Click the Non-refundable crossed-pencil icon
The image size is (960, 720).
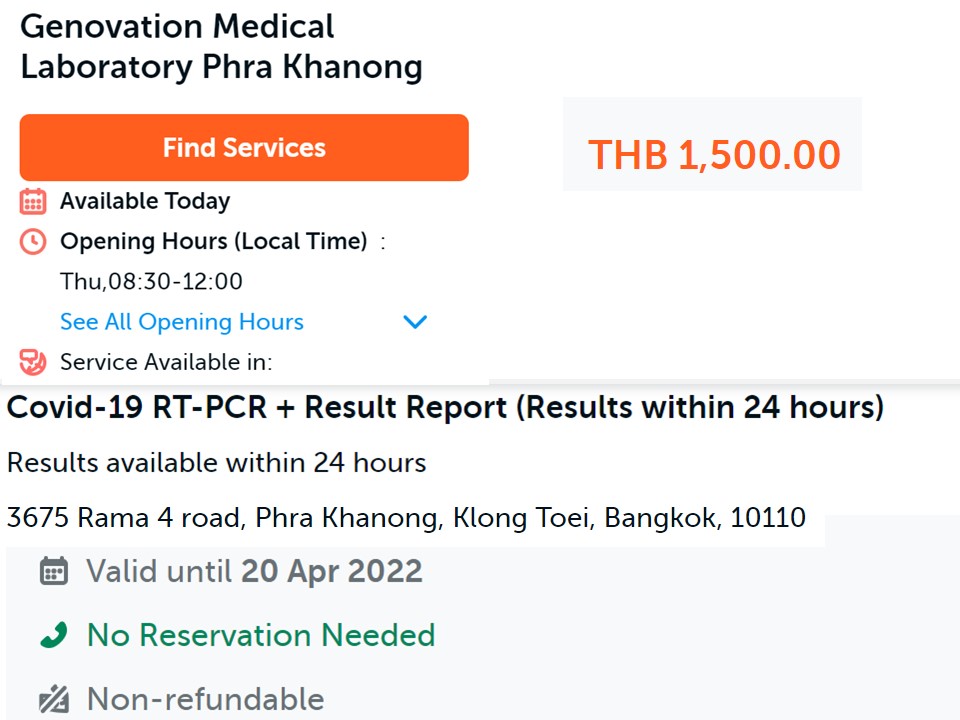click(x=52, y=699)
